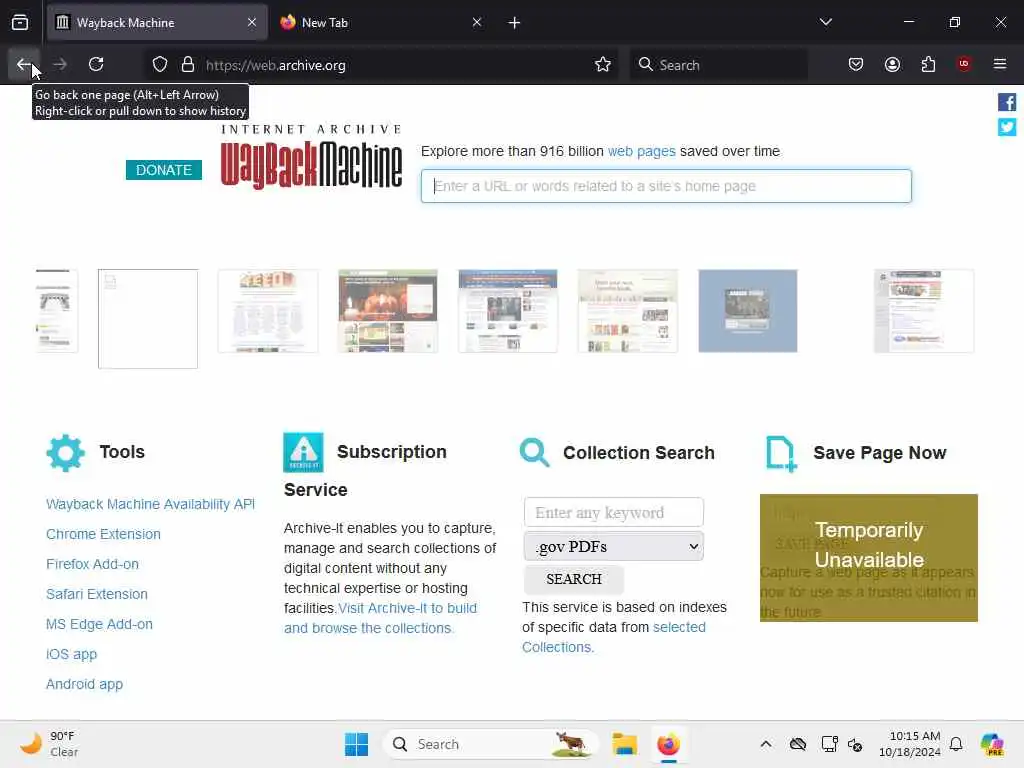
Task: Open the tracking protection shield icon
Action: [160, 65]
